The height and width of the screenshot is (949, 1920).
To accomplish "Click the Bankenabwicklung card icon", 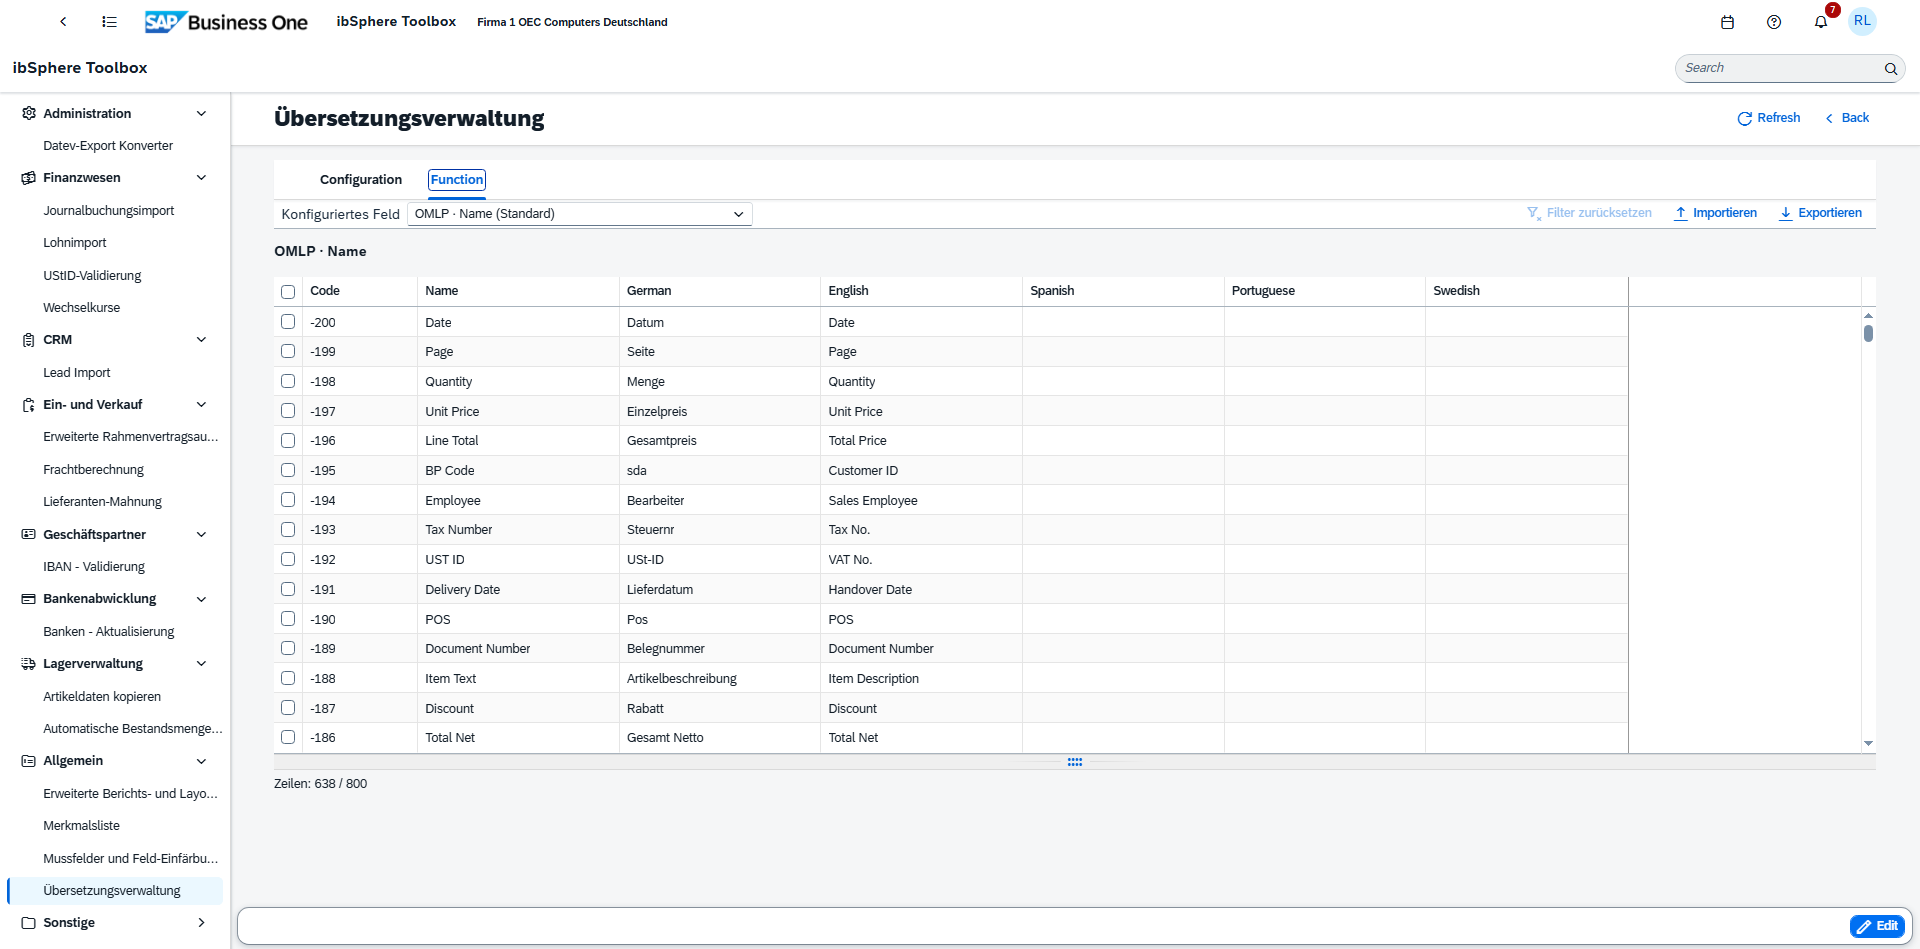I will 28,599.
